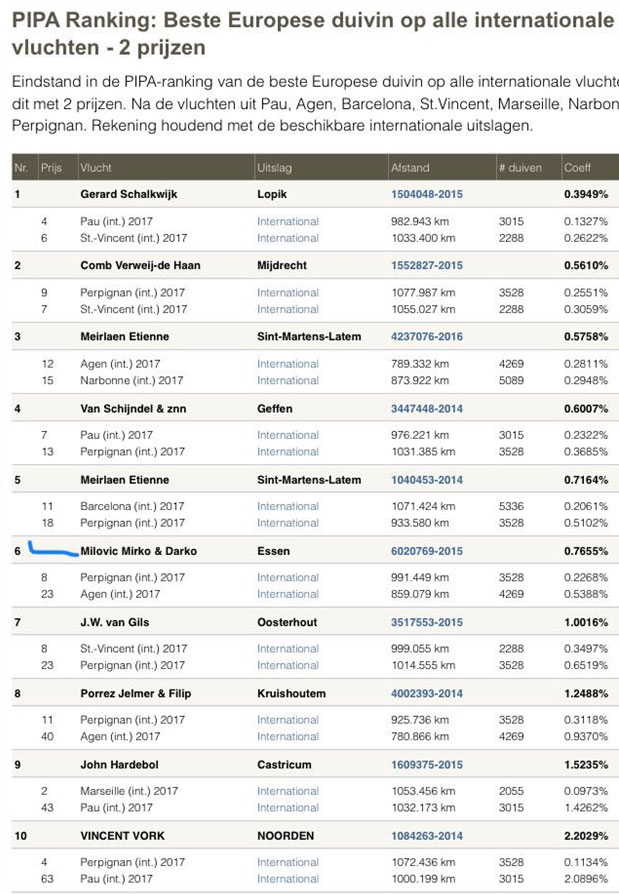The width and height of the screenshot is (619, 894).
Task: Open Milovic pigeon 6020769-2015 link
Action: pyautogui.click(x=426, y=551)
